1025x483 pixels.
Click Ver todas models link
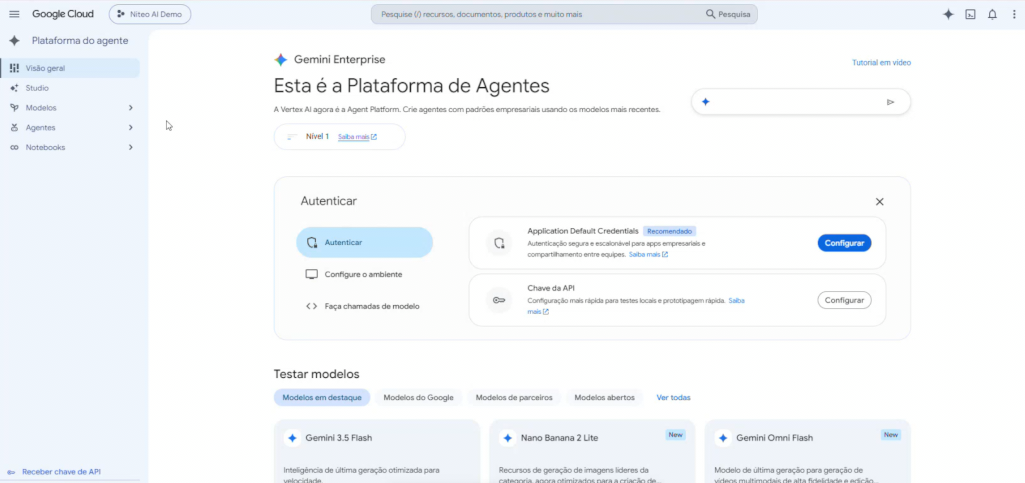pyautogui.click(x=673, y=397)
